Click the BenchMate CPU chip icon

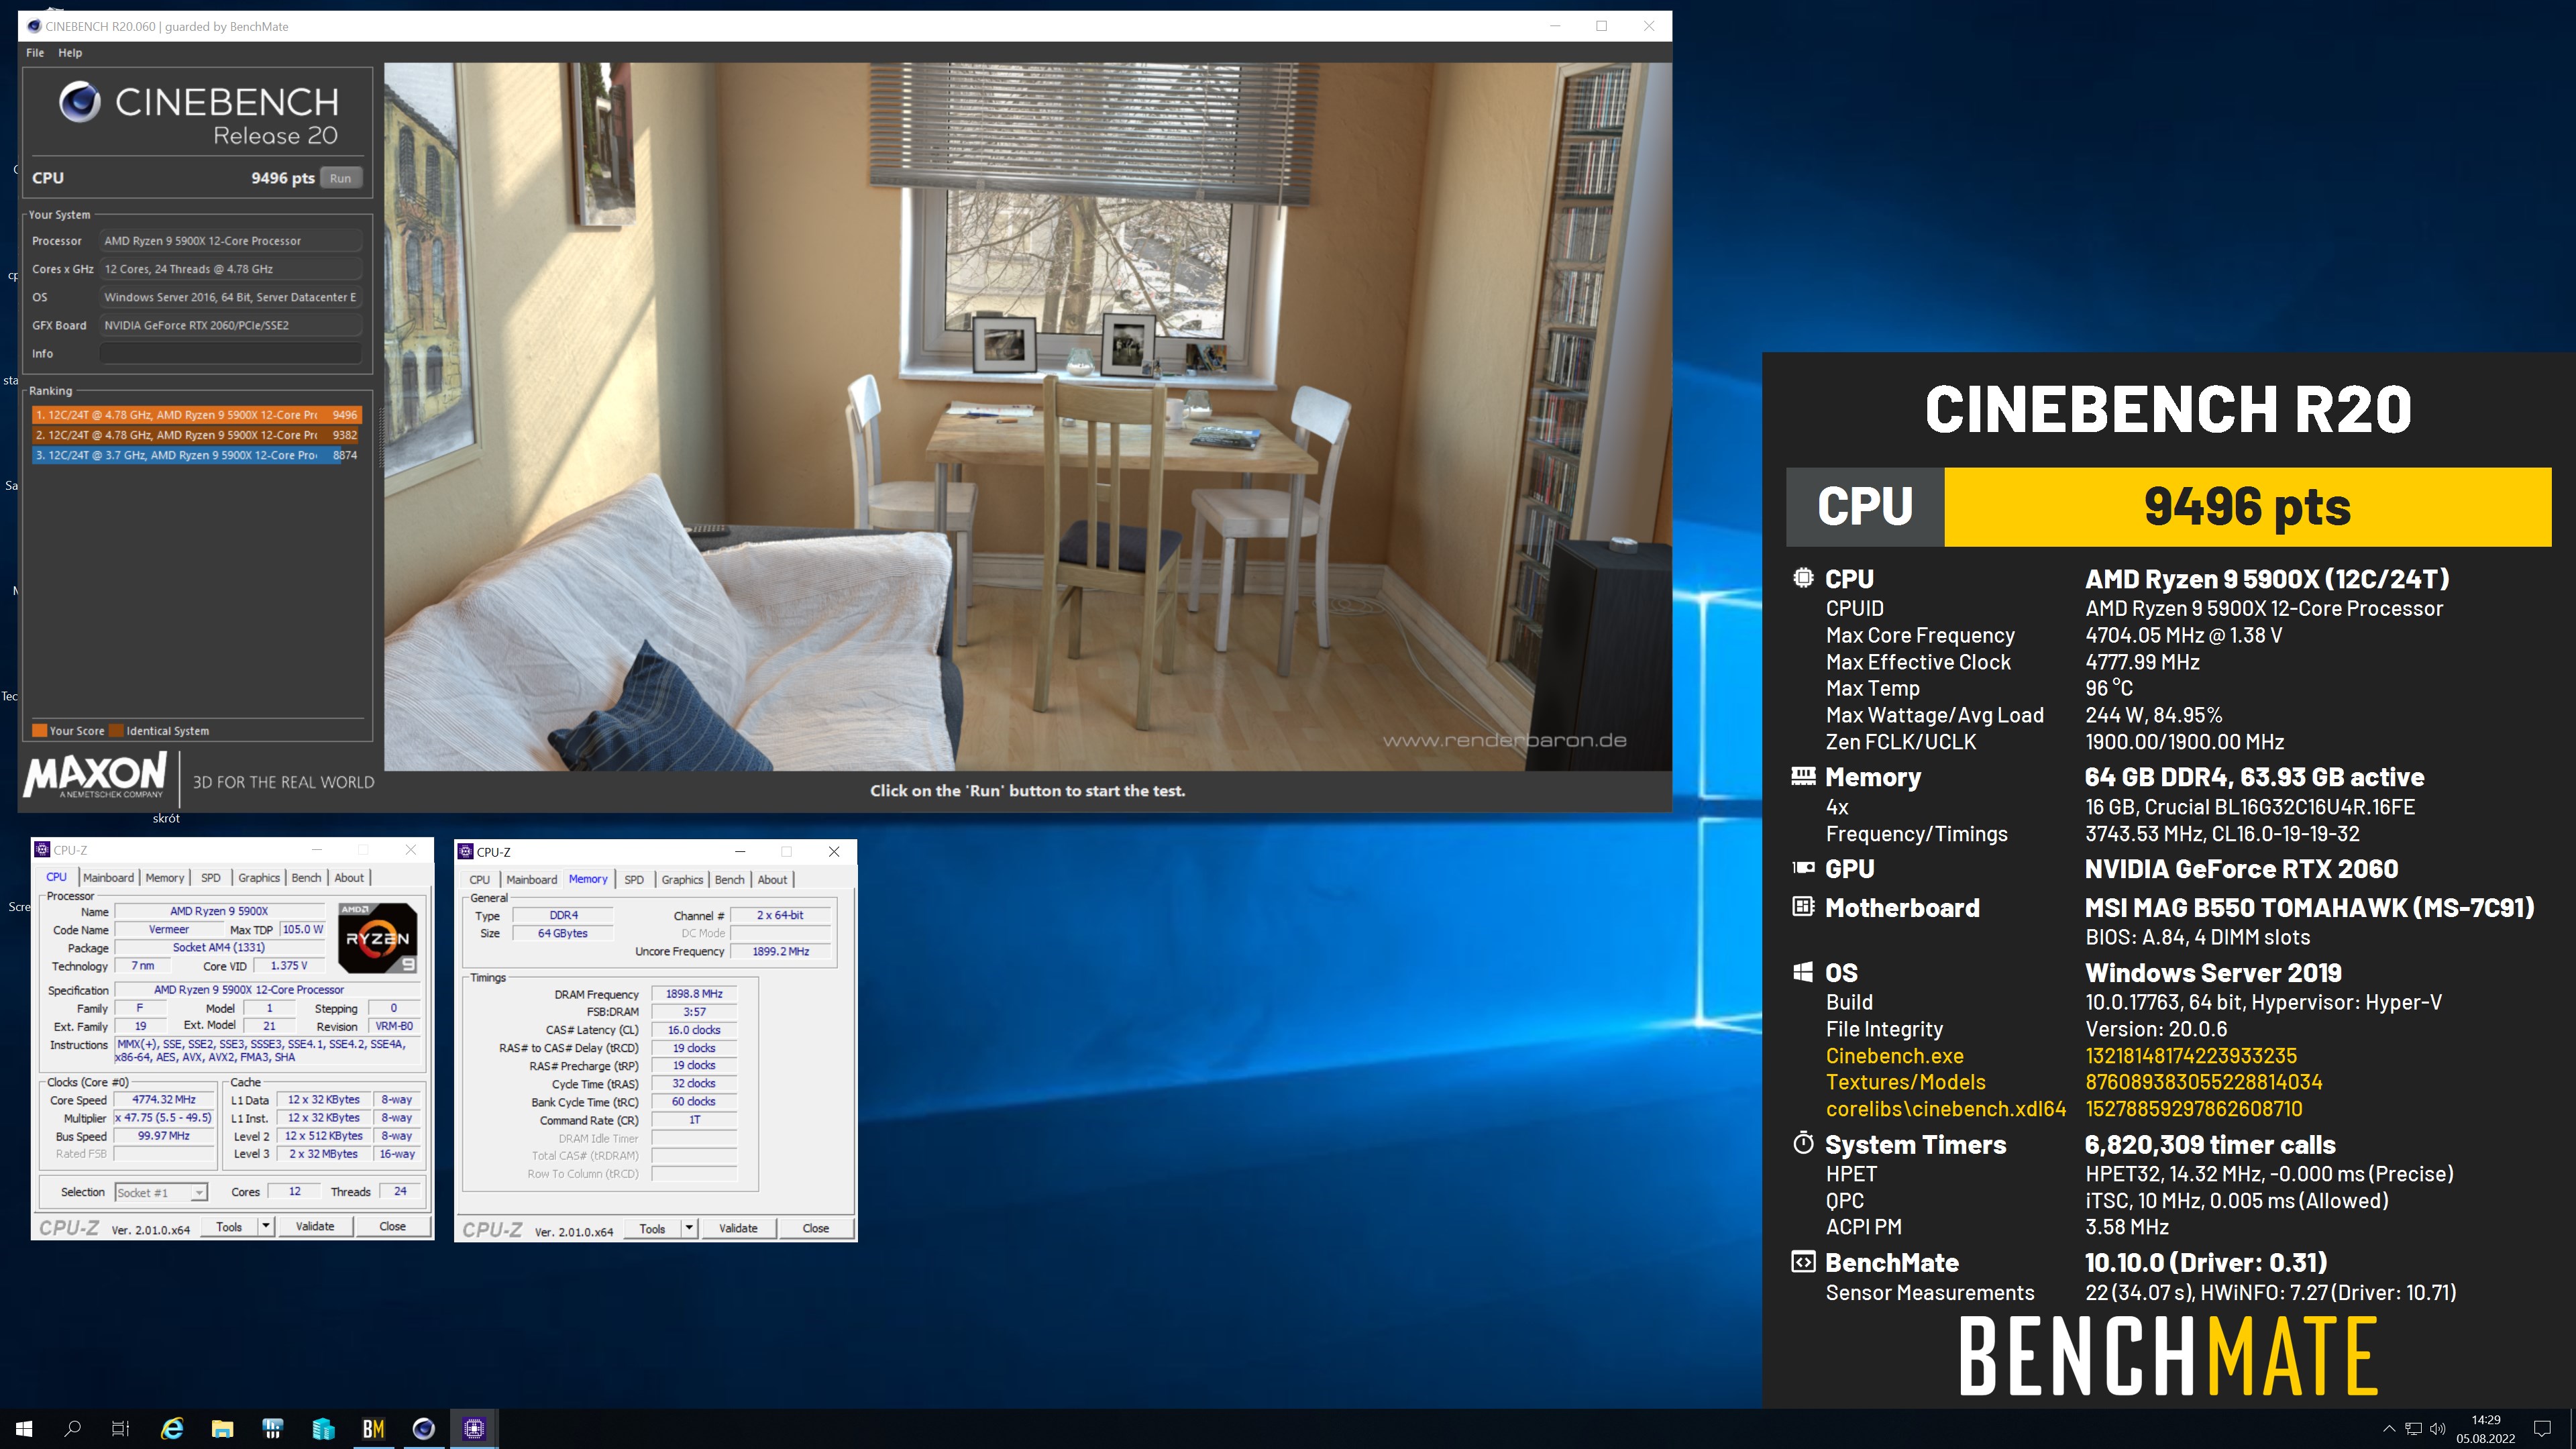[1803, 578]
